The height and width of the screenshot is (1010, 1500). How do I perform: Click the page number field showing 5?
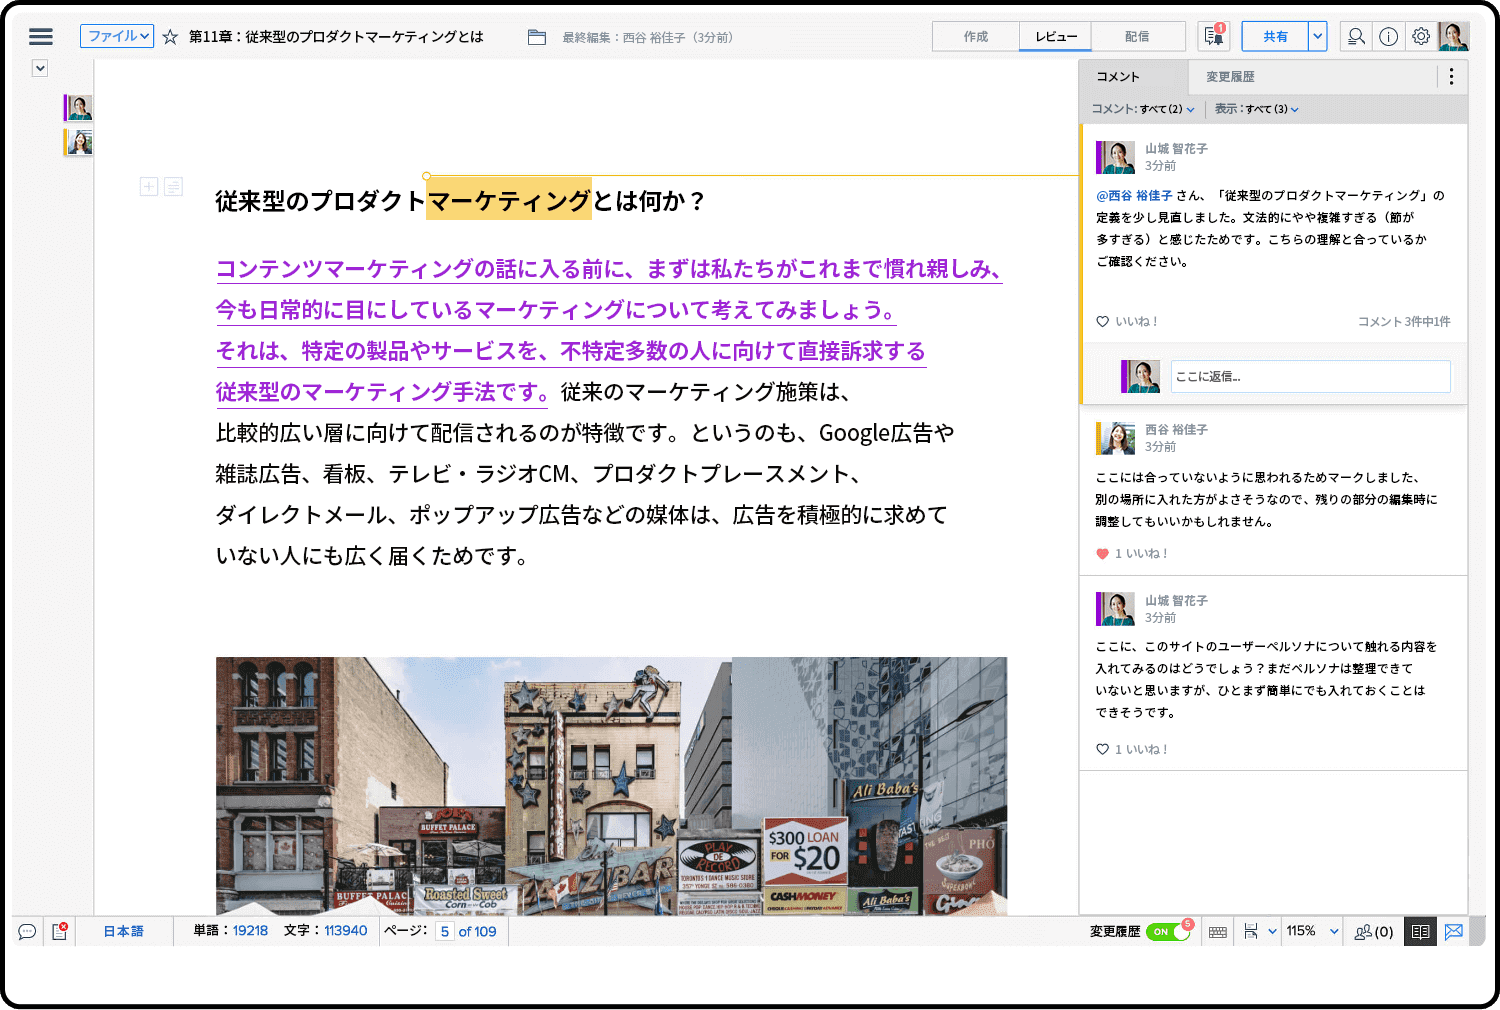[445, 932]
